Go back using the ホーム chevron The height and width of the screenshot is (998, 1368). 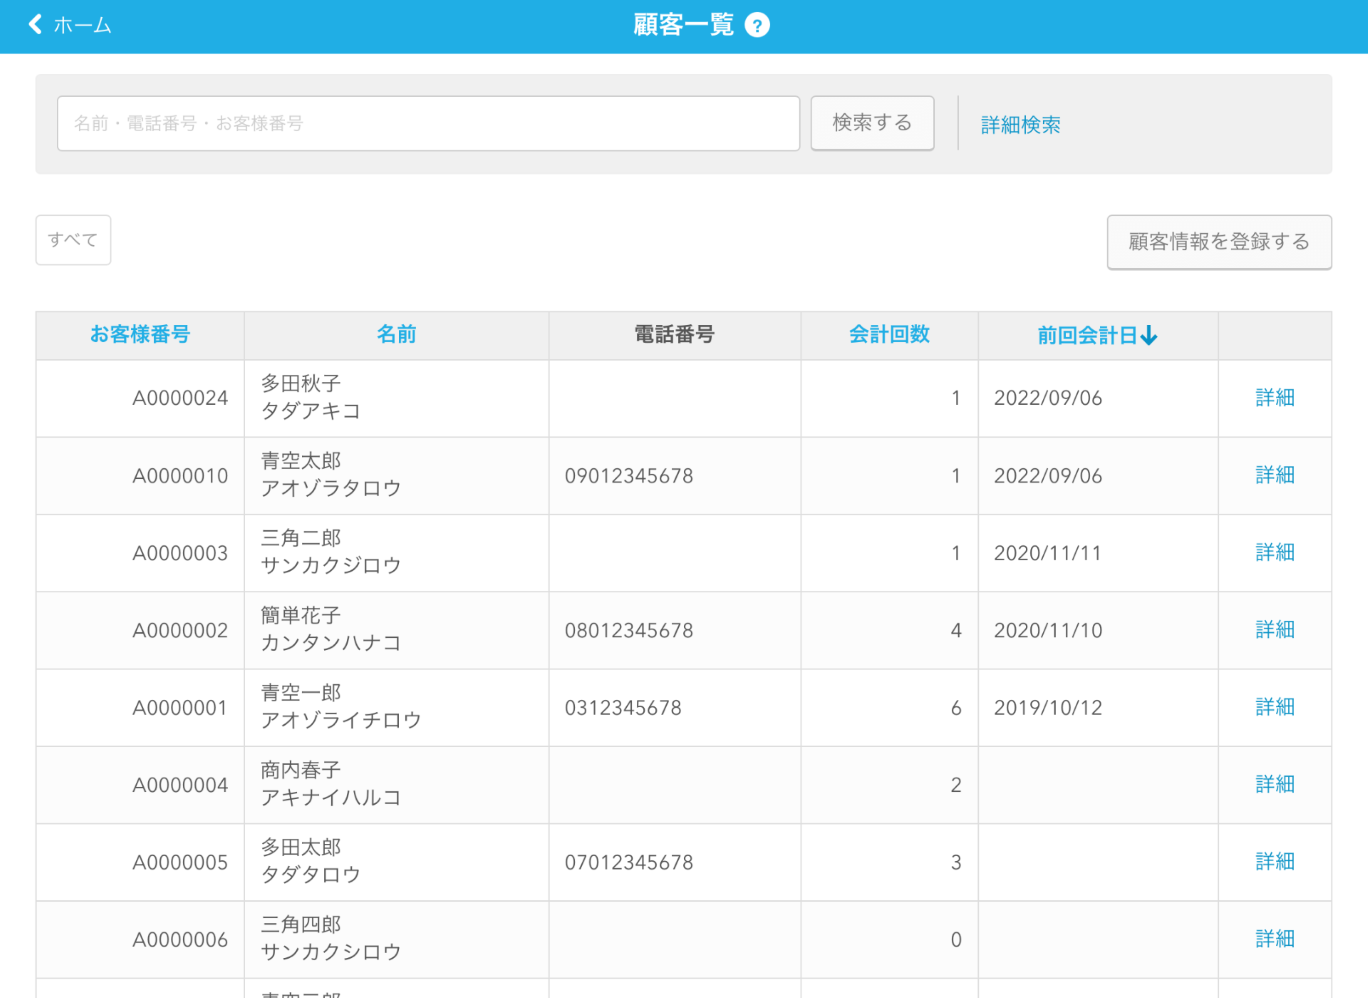pyautogui.click(x=37, y=25)
